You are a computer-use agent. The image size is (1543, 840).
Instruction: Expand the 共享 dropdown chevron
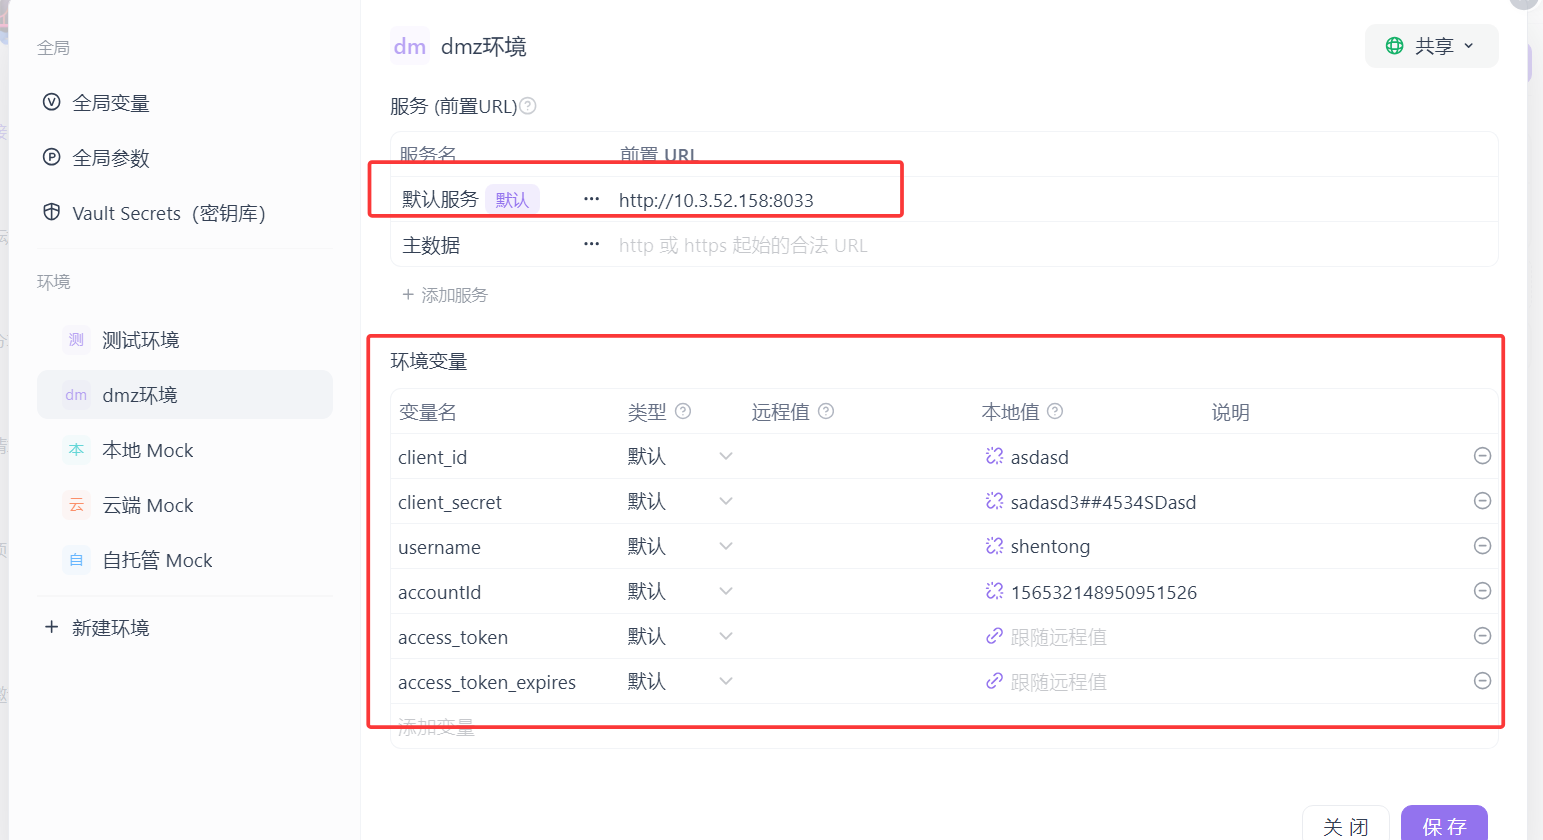pos(1468,45)
